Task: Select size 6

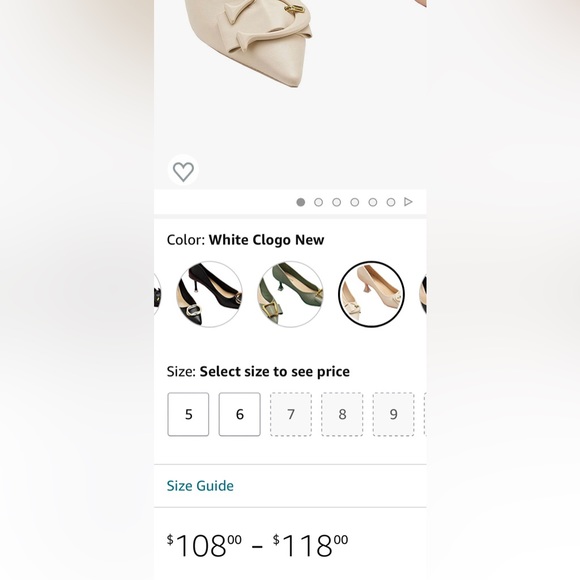Action: (x=240, y=414)
